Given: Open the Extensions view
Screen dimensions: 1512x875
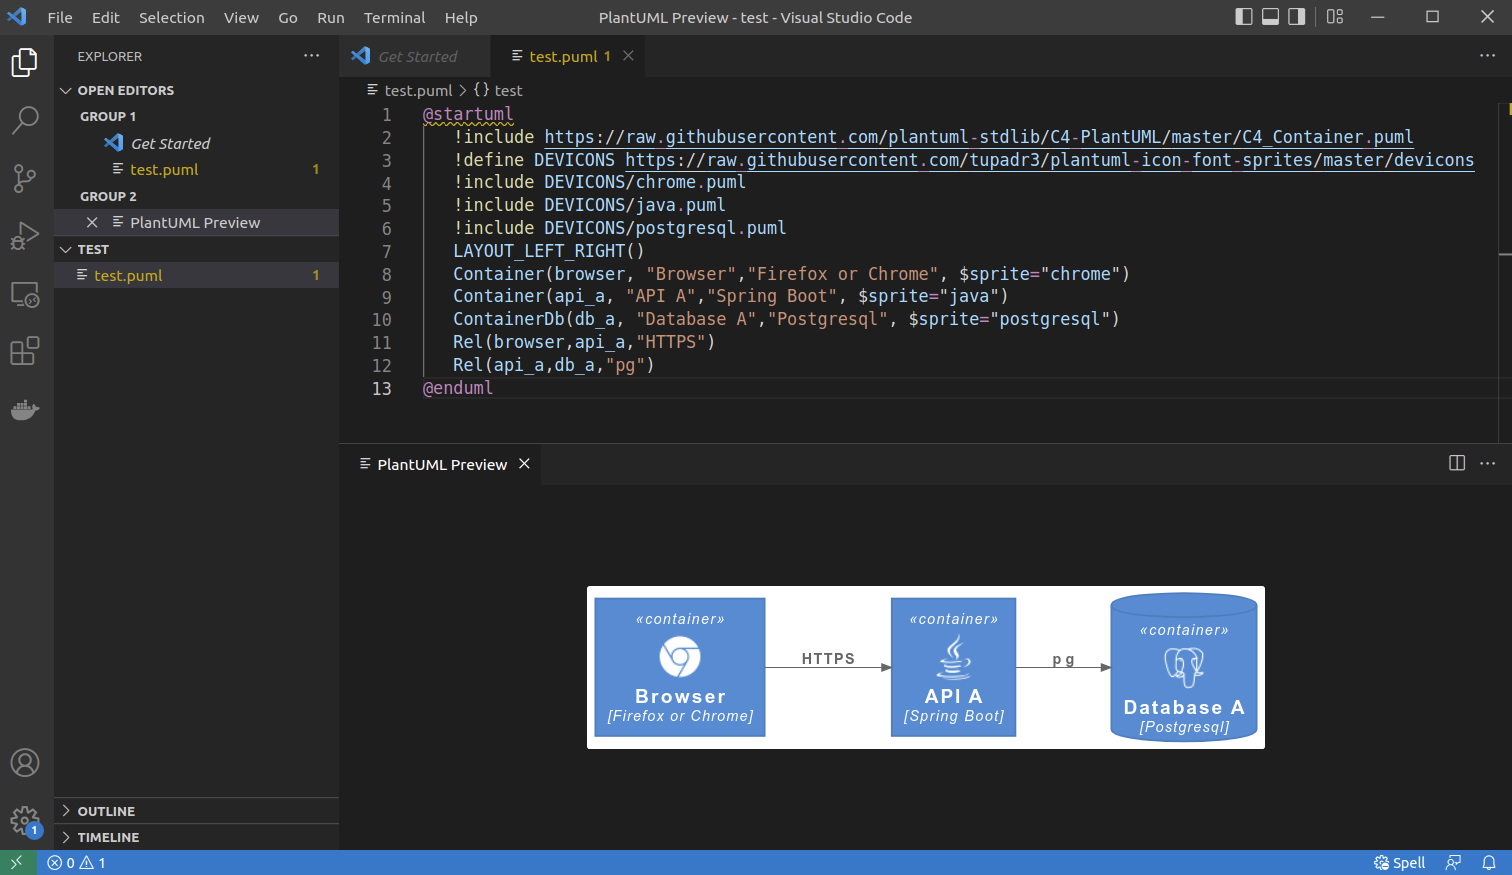Looking at the screenshot, I should pyautogui.click(x=25, y=351).
